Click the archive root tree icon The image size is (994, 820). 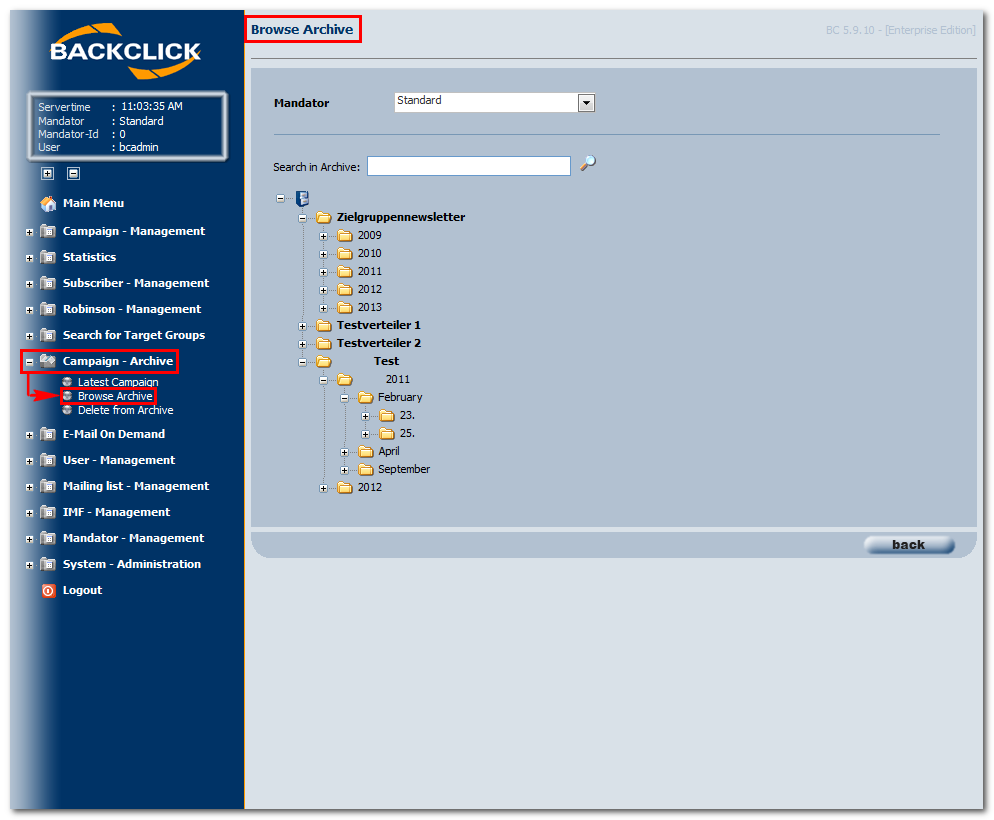coord(302,198)
